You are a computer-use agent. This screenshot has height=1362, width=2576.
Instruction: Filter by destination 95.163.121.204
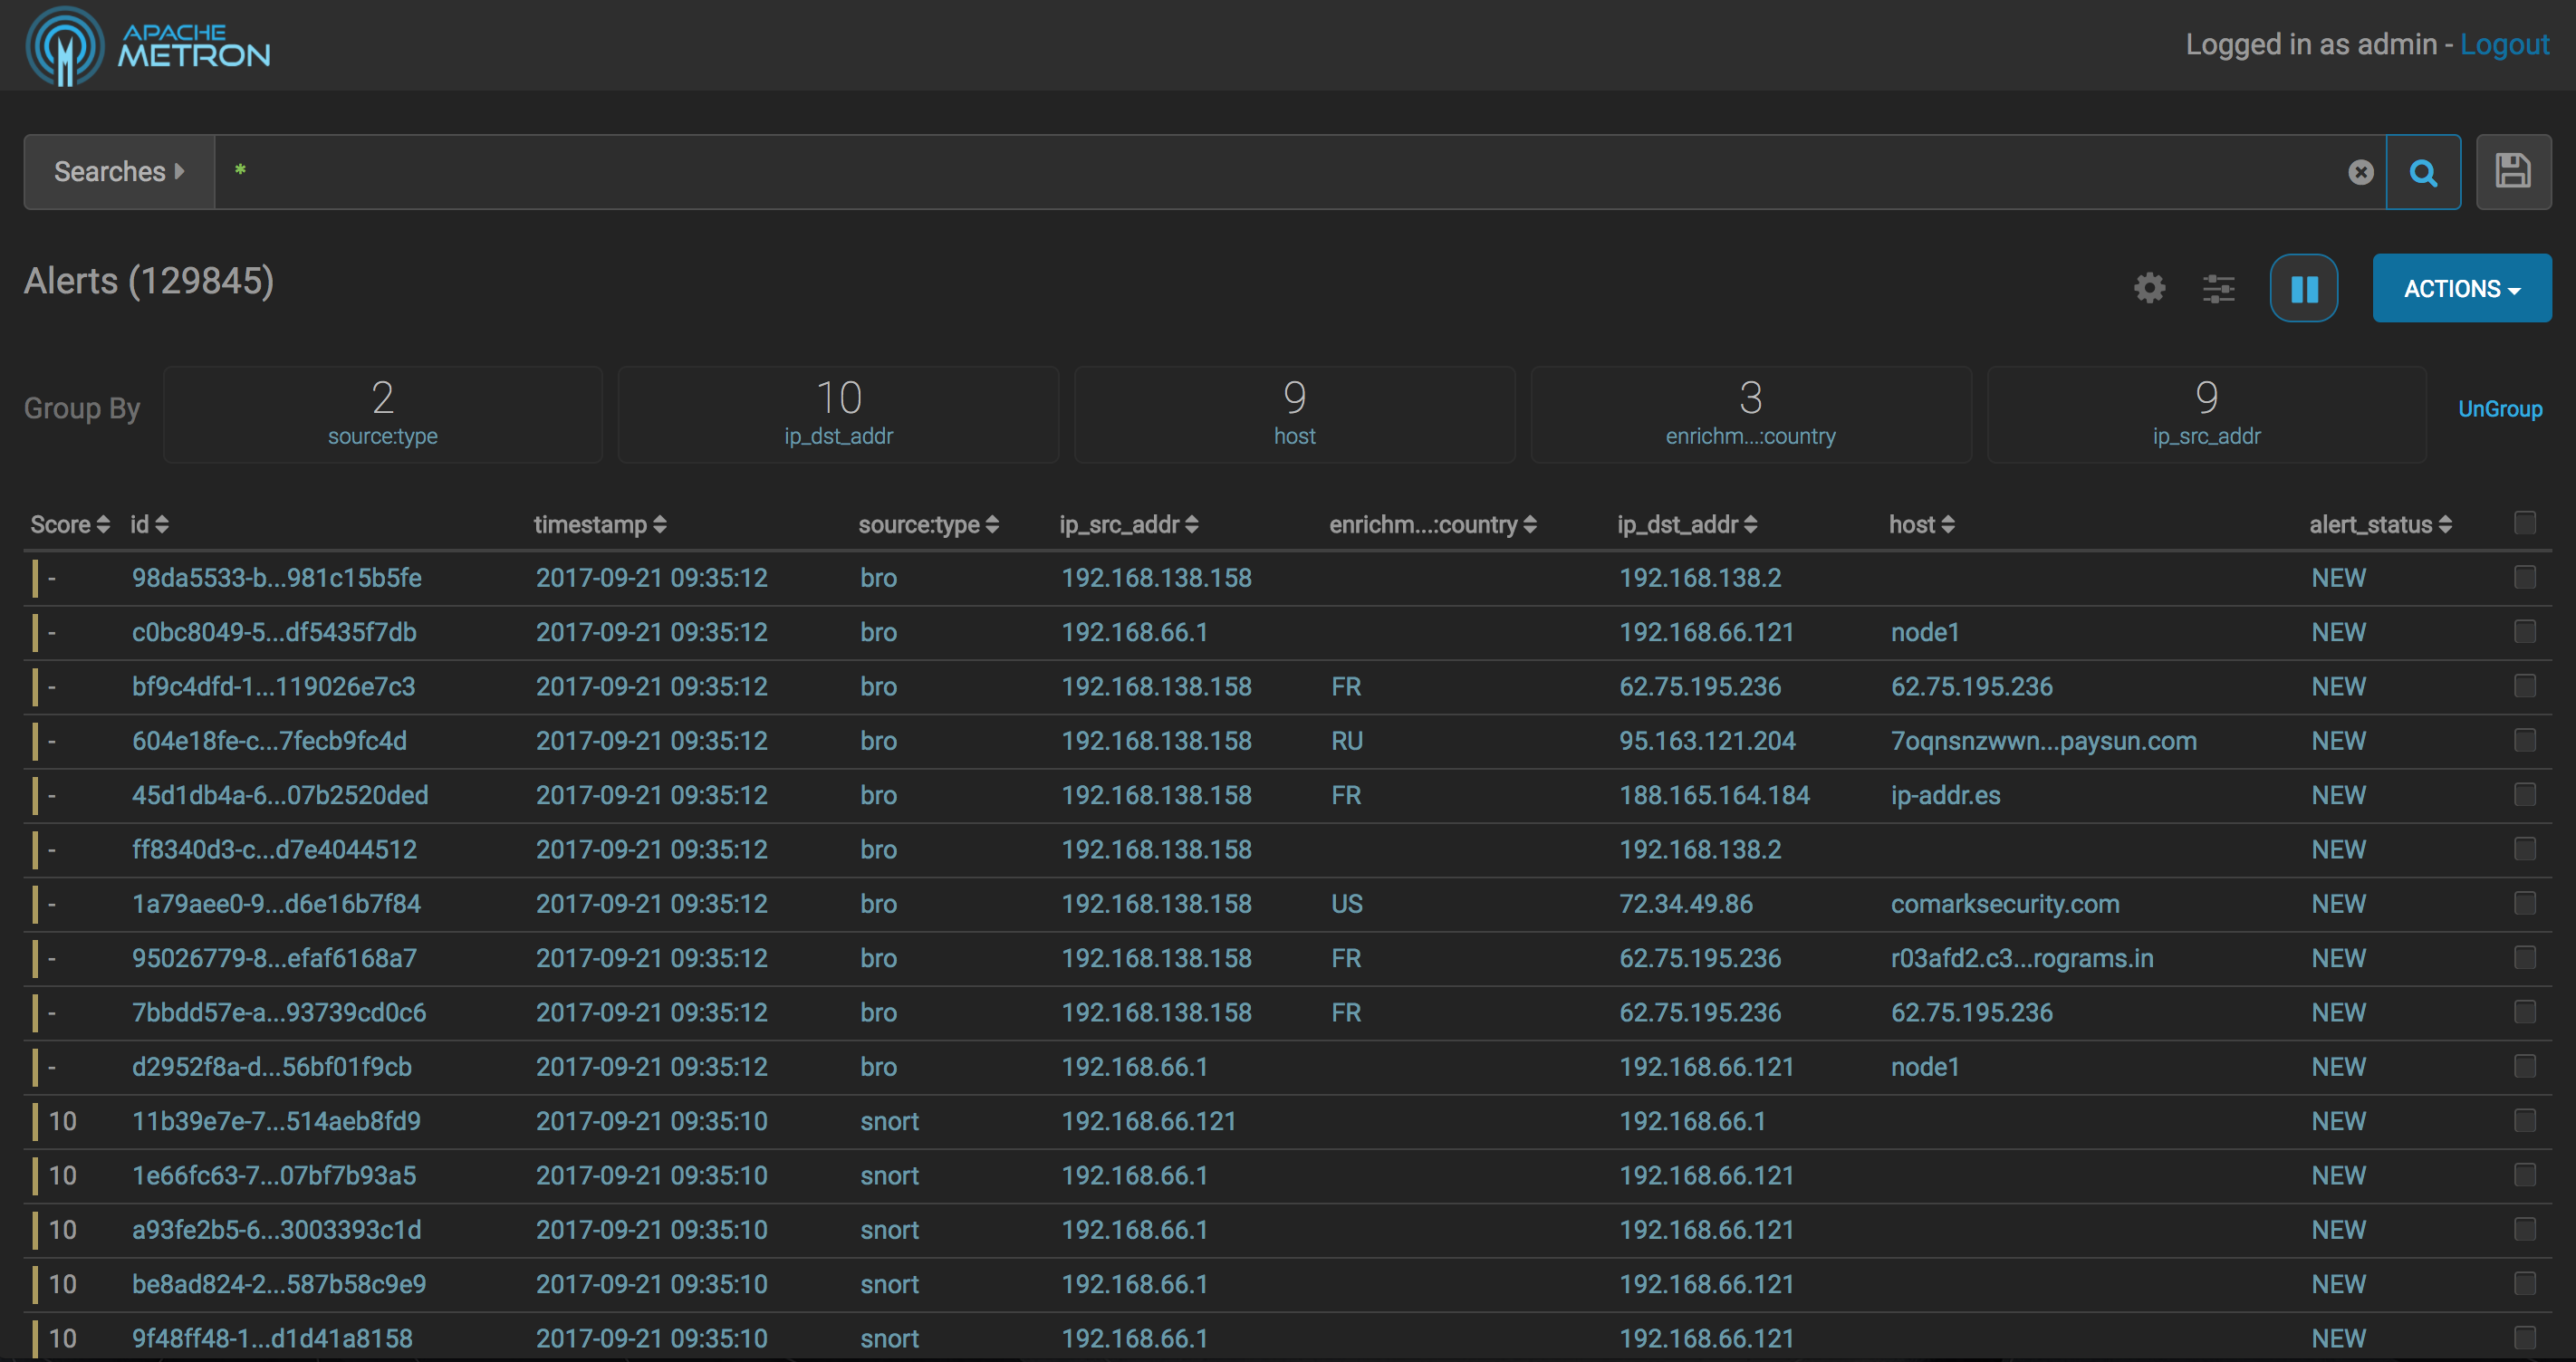1708,741
